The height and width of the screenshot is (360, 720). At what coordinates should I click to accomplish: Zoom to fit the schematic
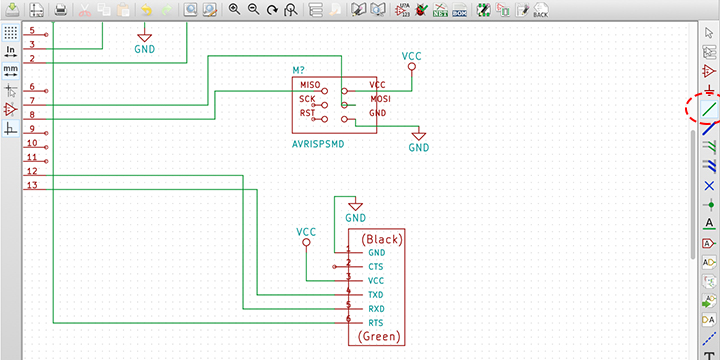(x=291, y=9)
